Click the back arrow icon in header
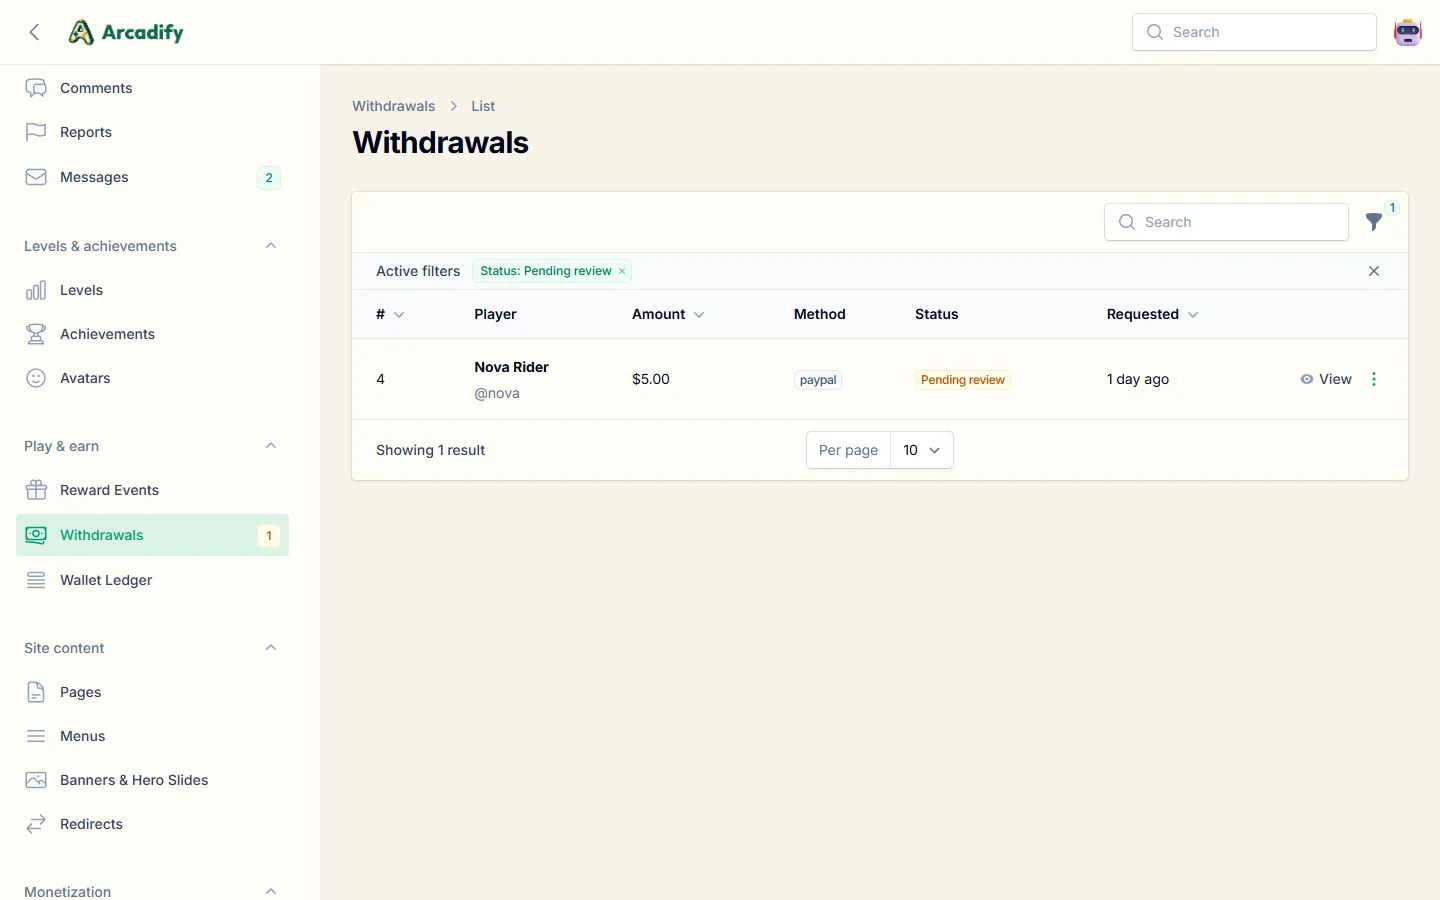 coord(35,32)
